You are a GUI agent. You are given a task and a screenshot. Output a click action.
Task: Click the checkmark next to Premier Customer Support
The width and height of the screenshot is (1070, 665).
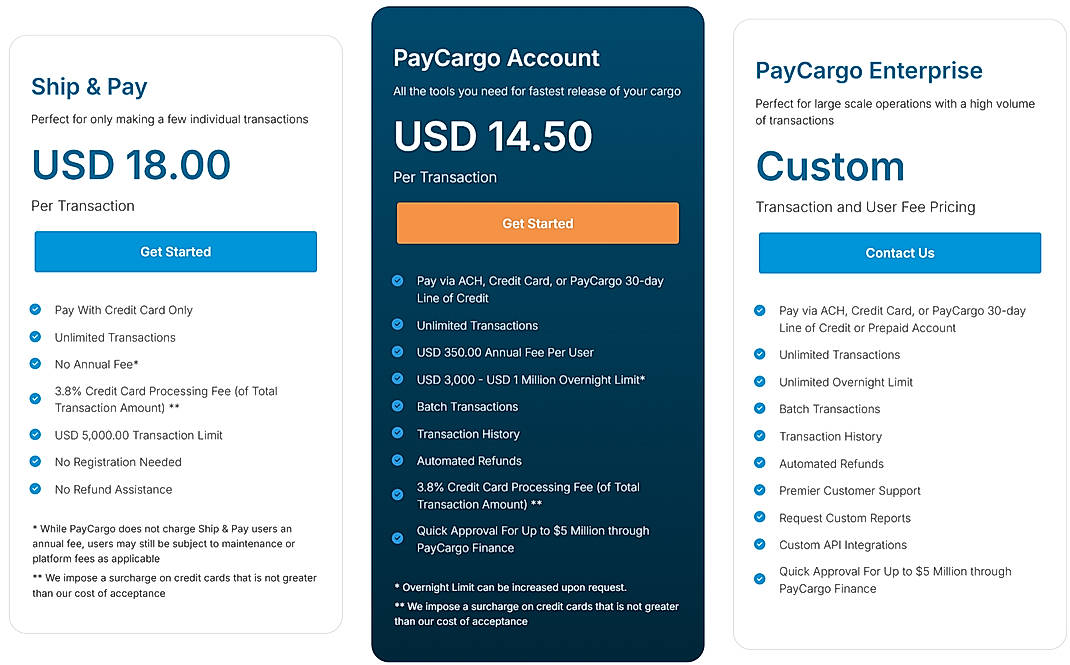(x=759, y=491)
